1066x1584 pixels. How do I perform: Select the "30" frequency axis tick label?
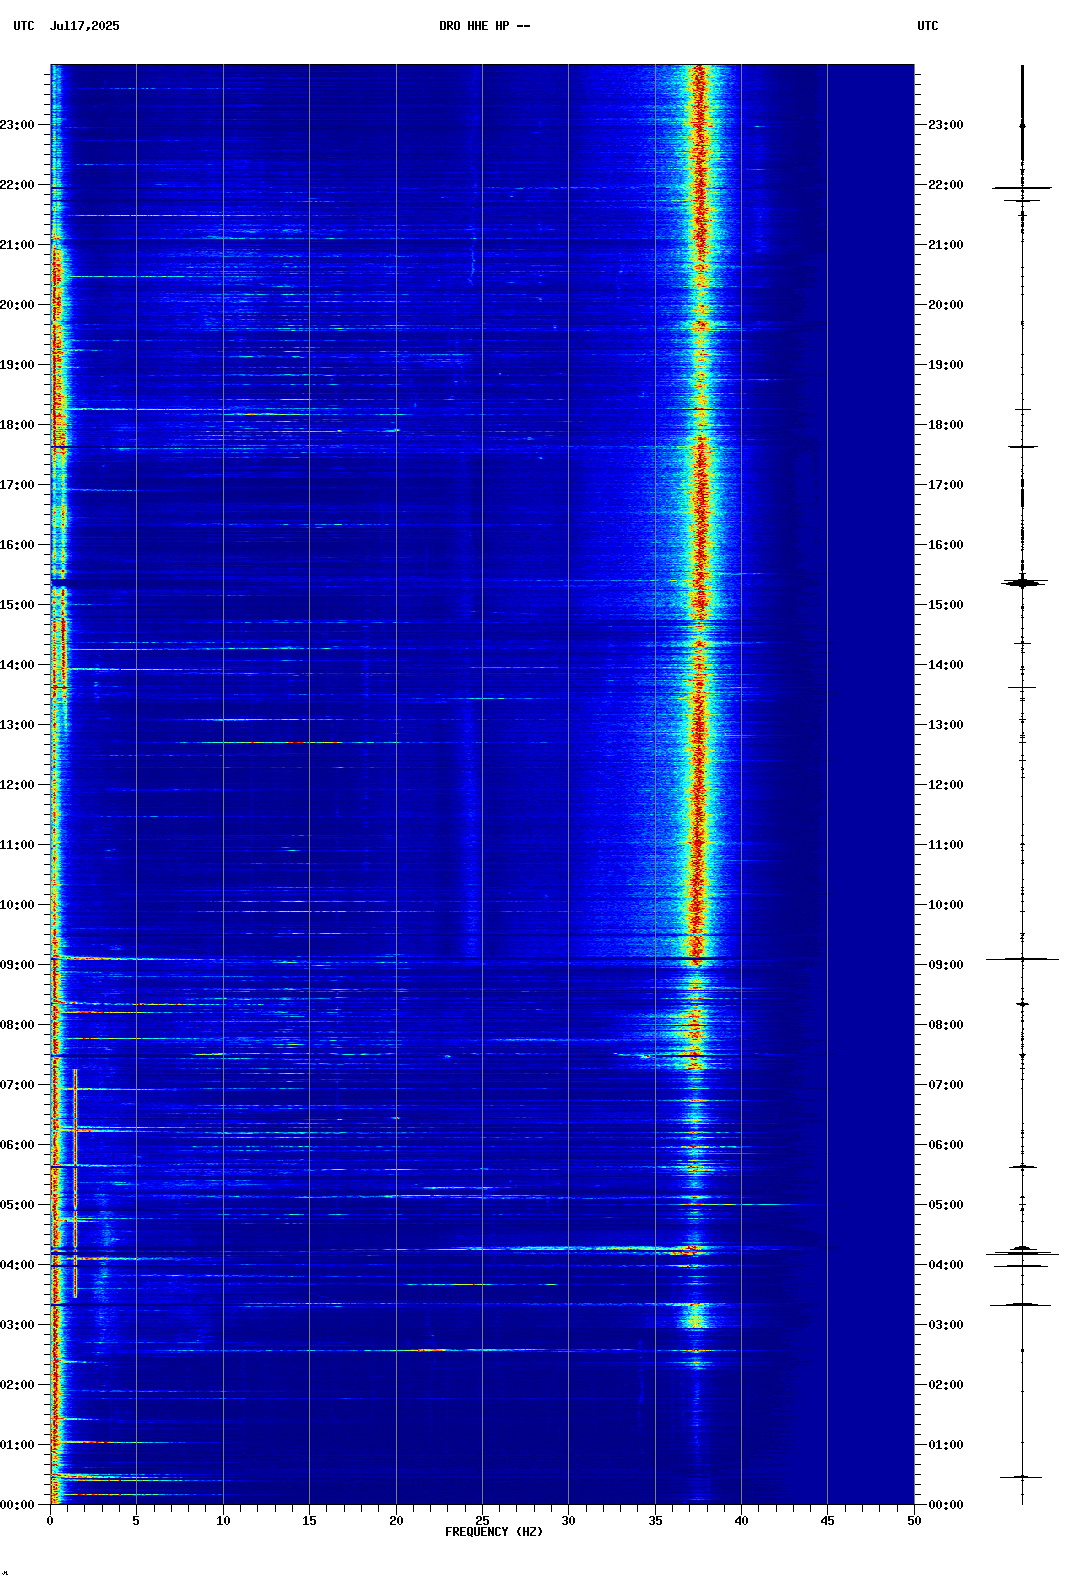[x=568, y=1521]
